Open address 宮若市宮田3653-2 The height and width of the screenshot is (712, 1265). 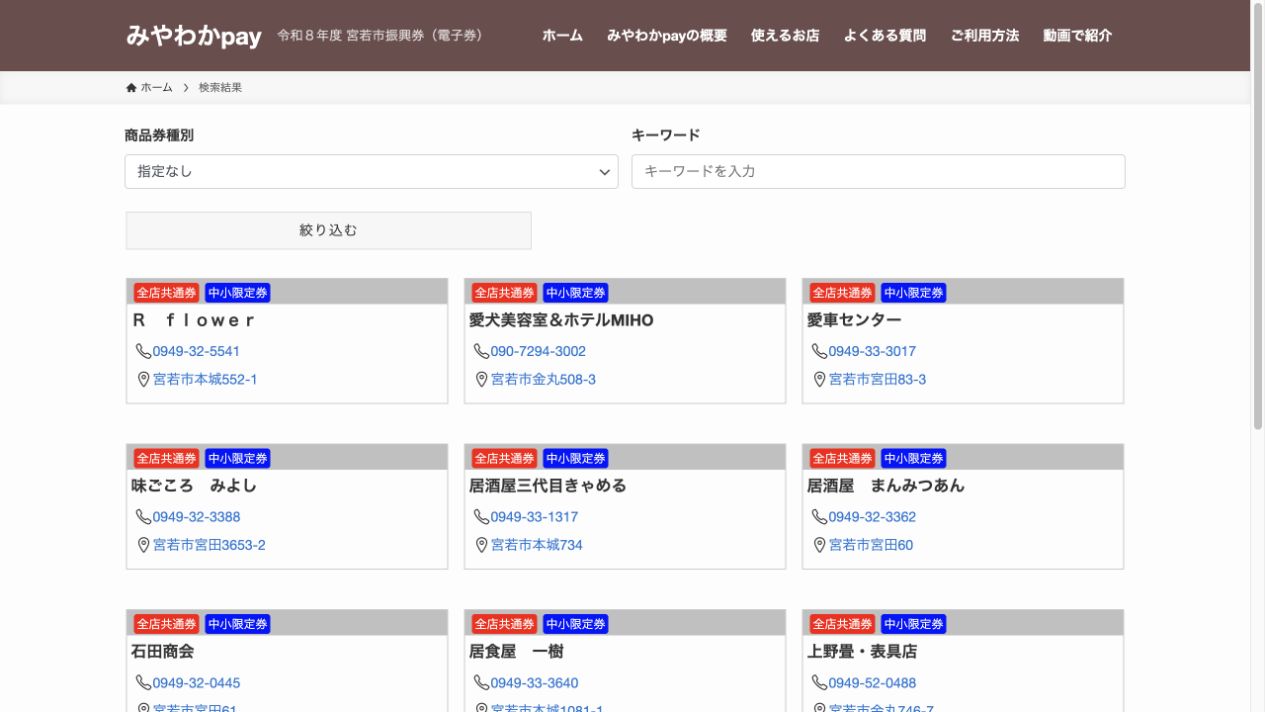[209, 545]
